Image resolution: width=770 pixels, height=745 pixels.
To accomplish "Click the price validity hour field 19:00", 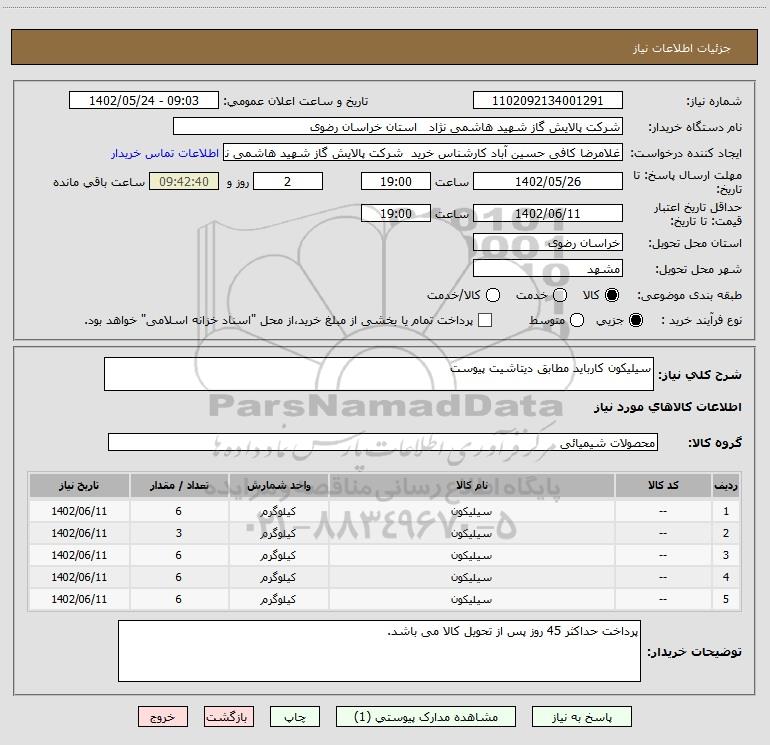I will [x=396, y=213].
